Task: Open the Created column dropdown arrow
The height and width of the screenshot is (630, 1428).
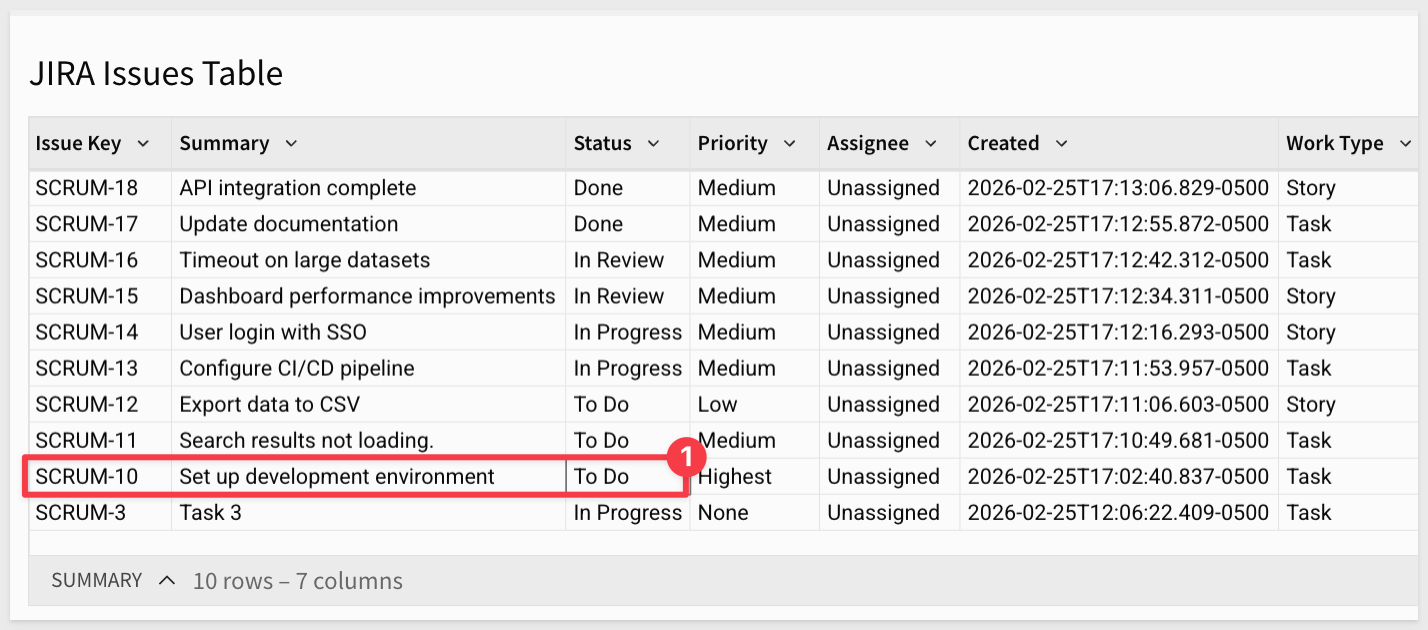Action: [1062, 144]
